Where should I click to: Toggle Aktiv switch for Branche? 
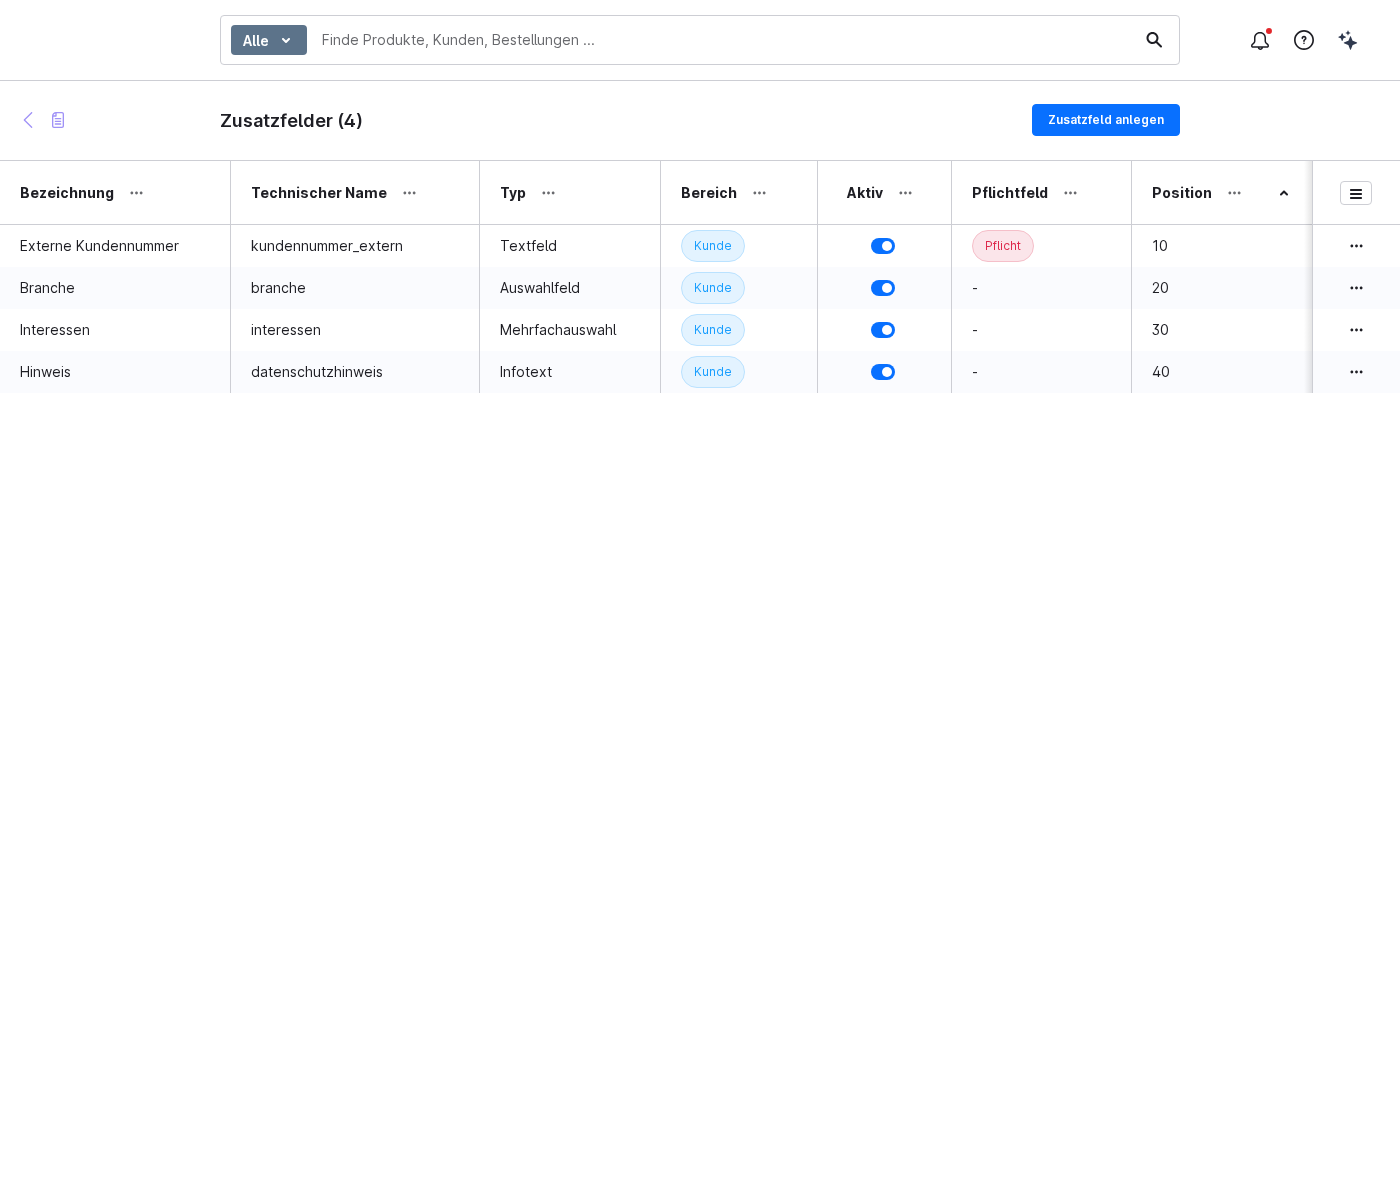click(x=883, y=288)
